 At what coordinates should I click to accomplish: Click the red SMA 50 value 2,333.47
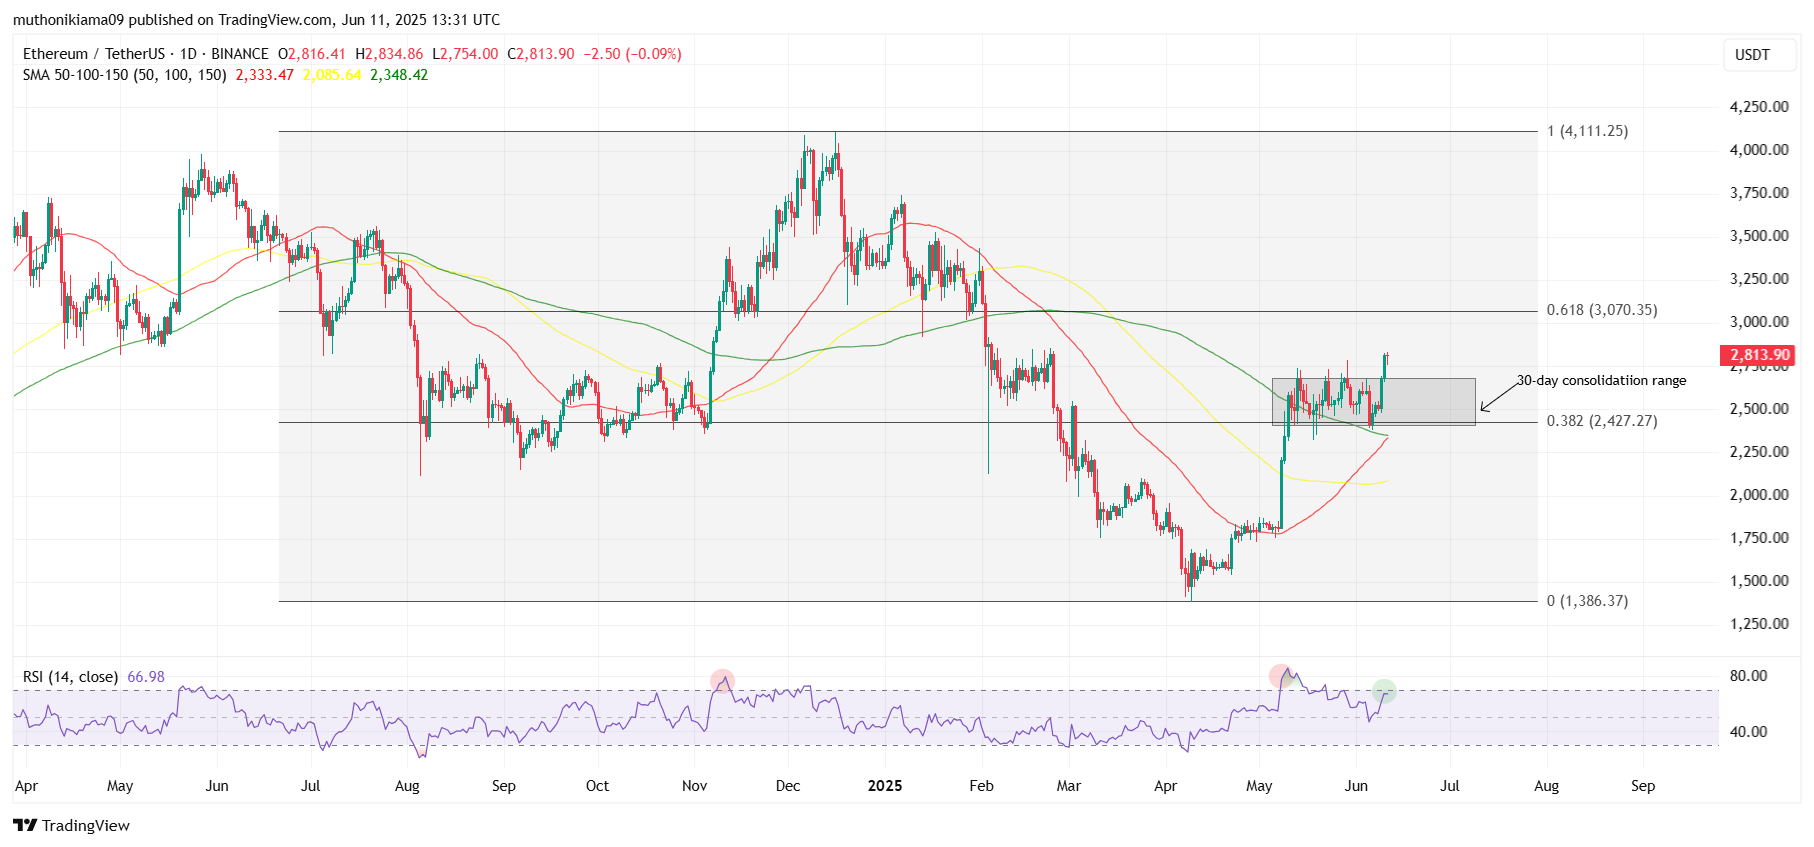[x=265, y=75]
